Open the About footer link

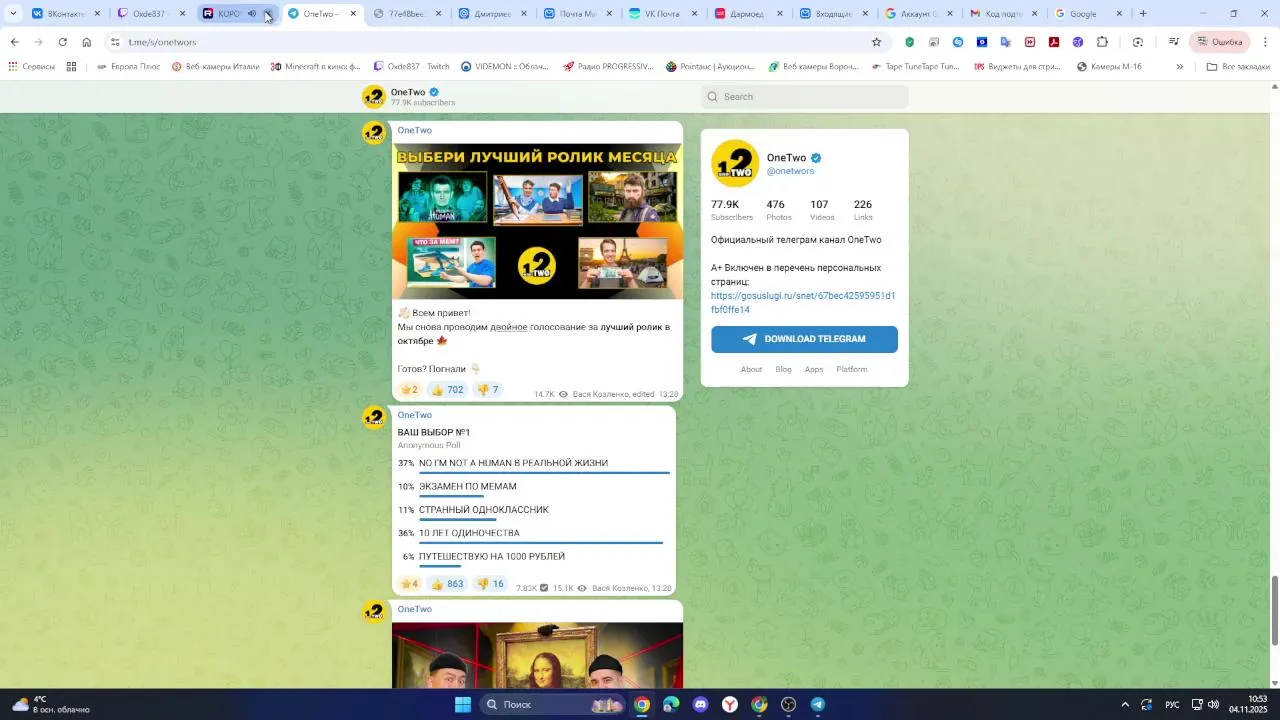point(751,370)
